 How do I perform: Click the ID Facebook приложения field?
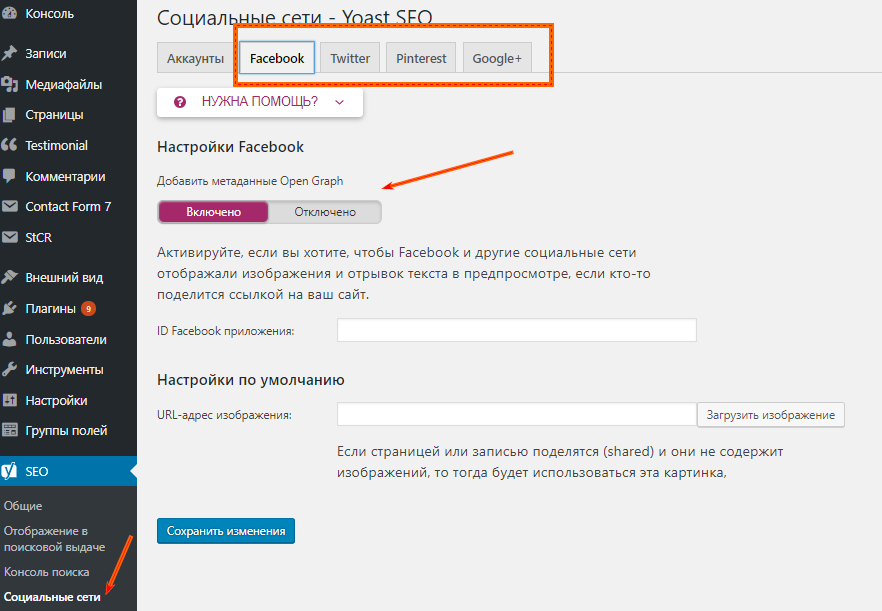(517, 330)
